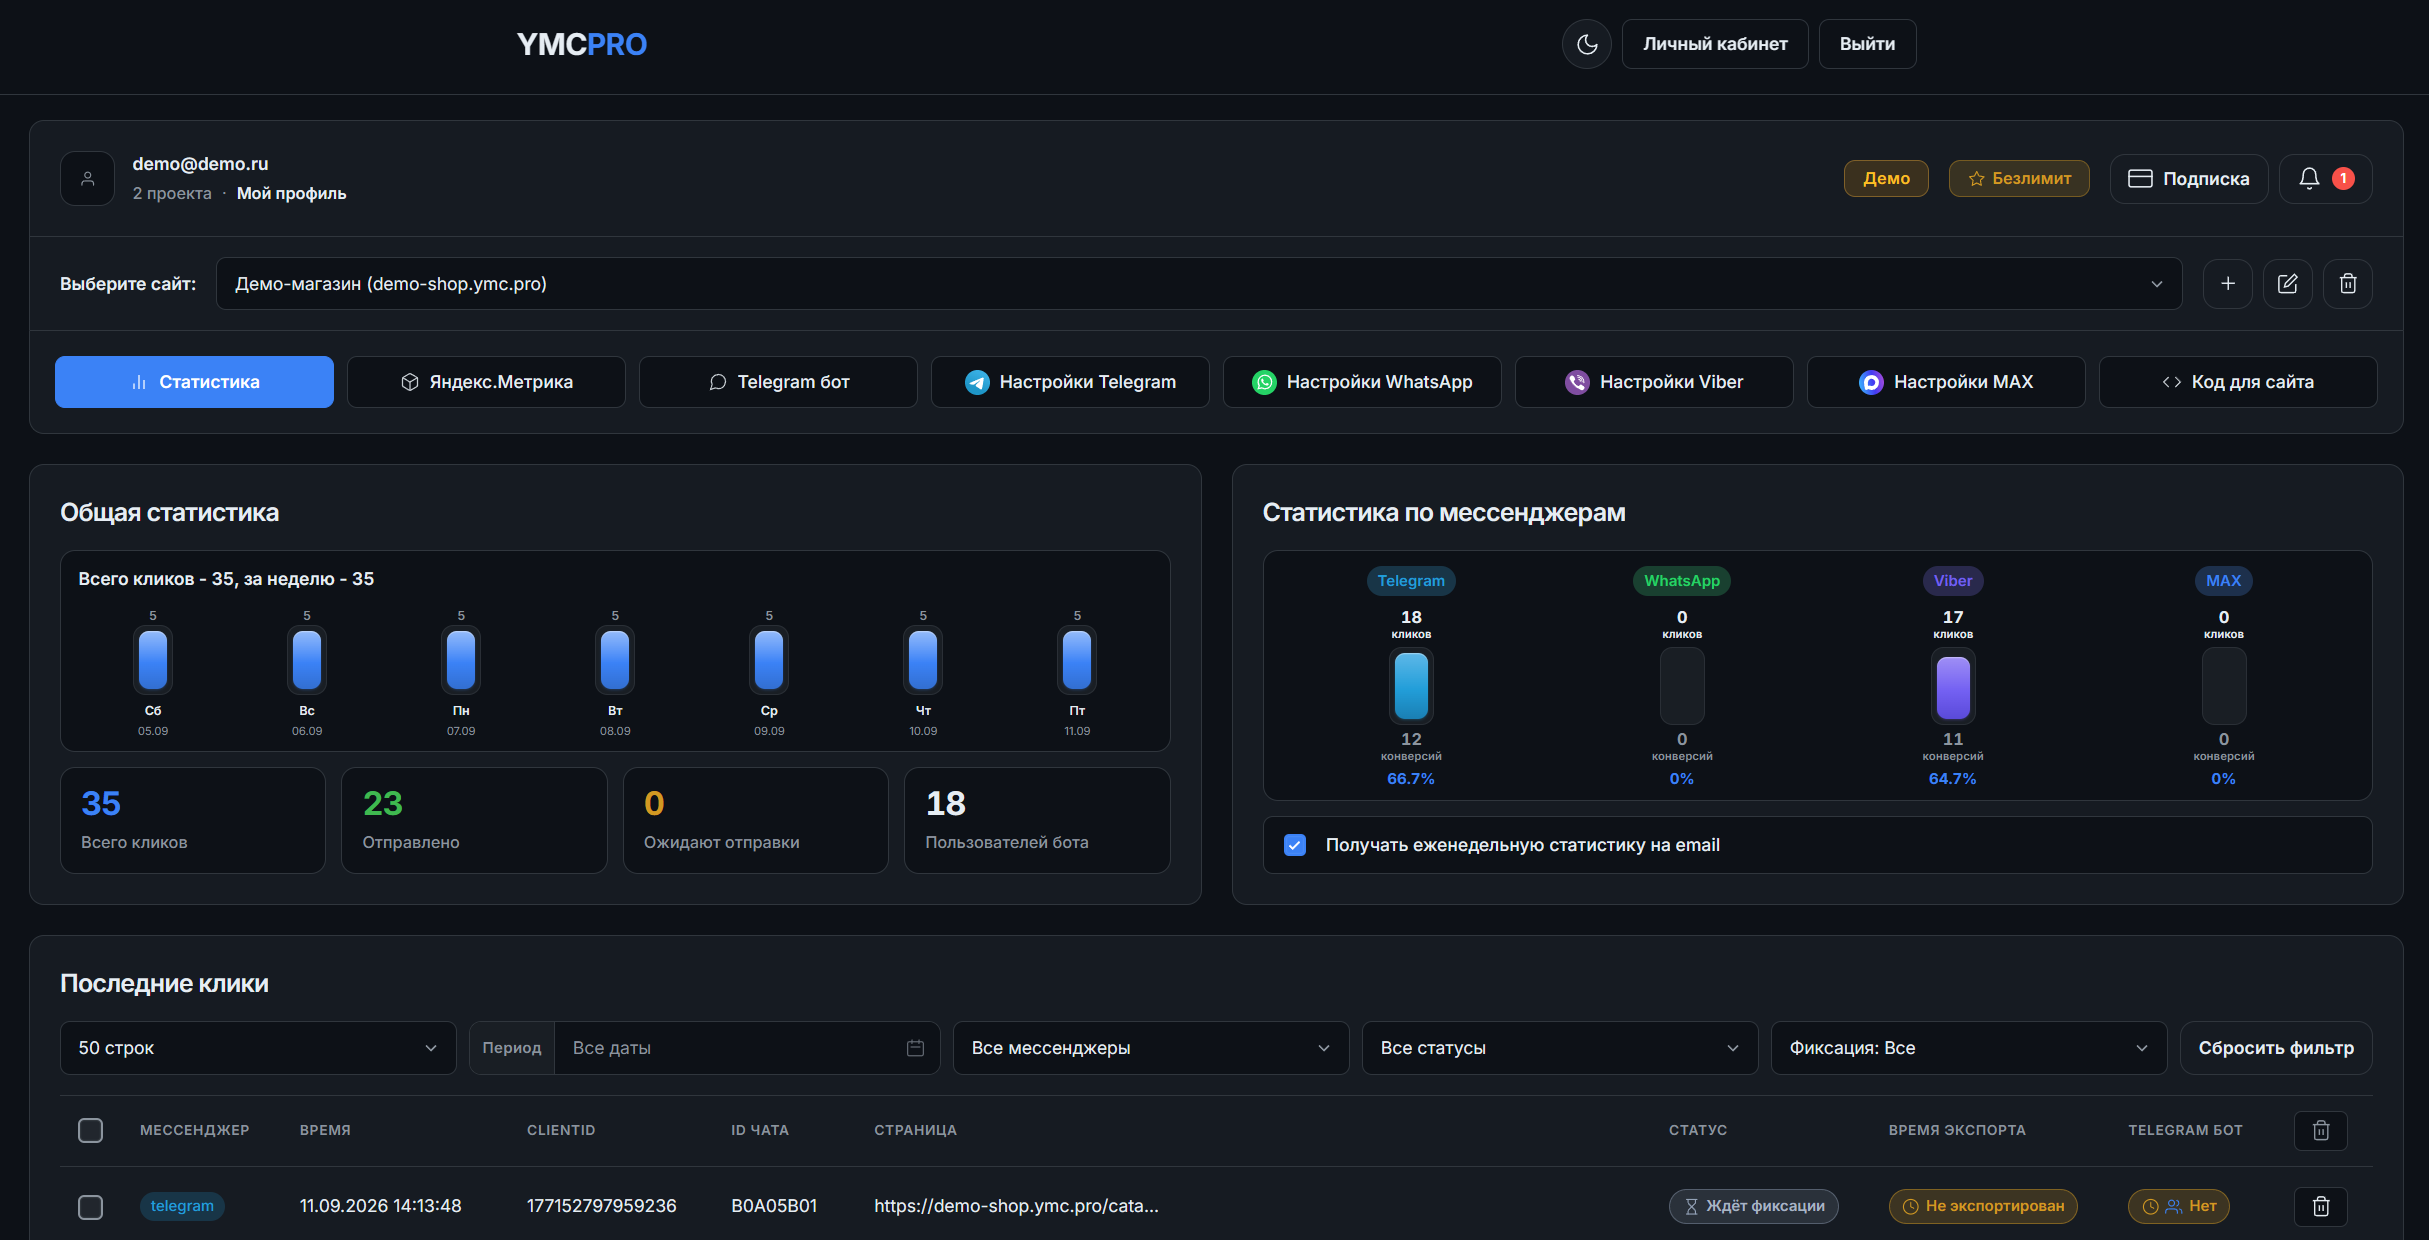Open Все мессенджеры filter dropdown

[1151, 1048]
